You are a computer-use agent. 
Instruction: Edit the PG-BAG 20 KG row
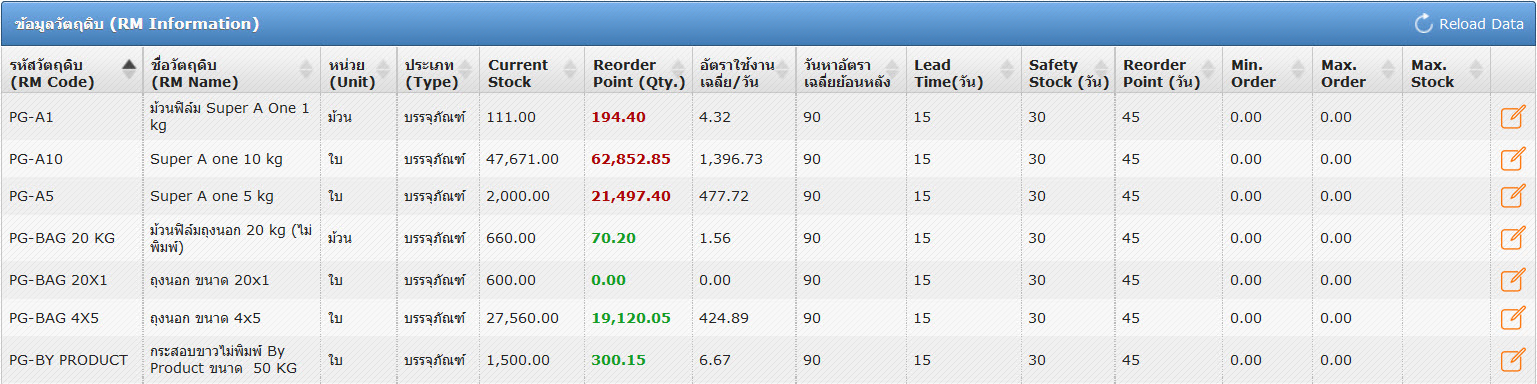pyautogui.click(x=1513, y=238)
